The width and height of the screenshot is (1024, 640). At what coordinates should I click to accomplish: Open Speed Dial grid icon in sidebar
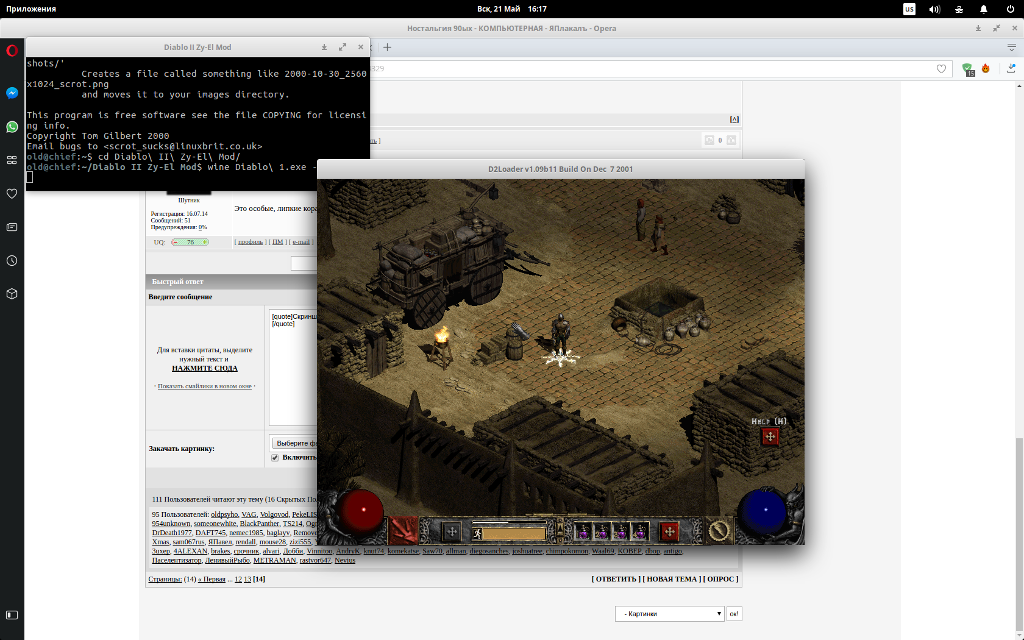(x=12, y=160)
